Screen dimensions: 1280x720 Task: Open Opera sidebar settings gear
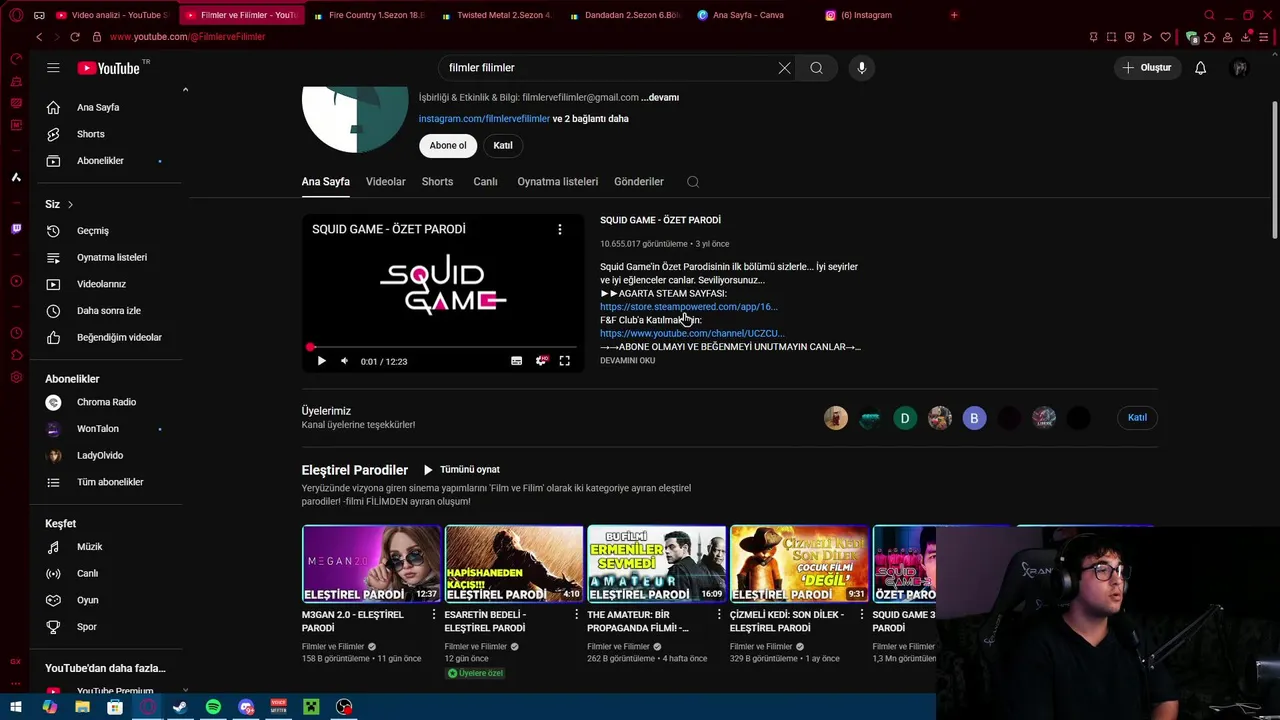click(x=15, y=378)
